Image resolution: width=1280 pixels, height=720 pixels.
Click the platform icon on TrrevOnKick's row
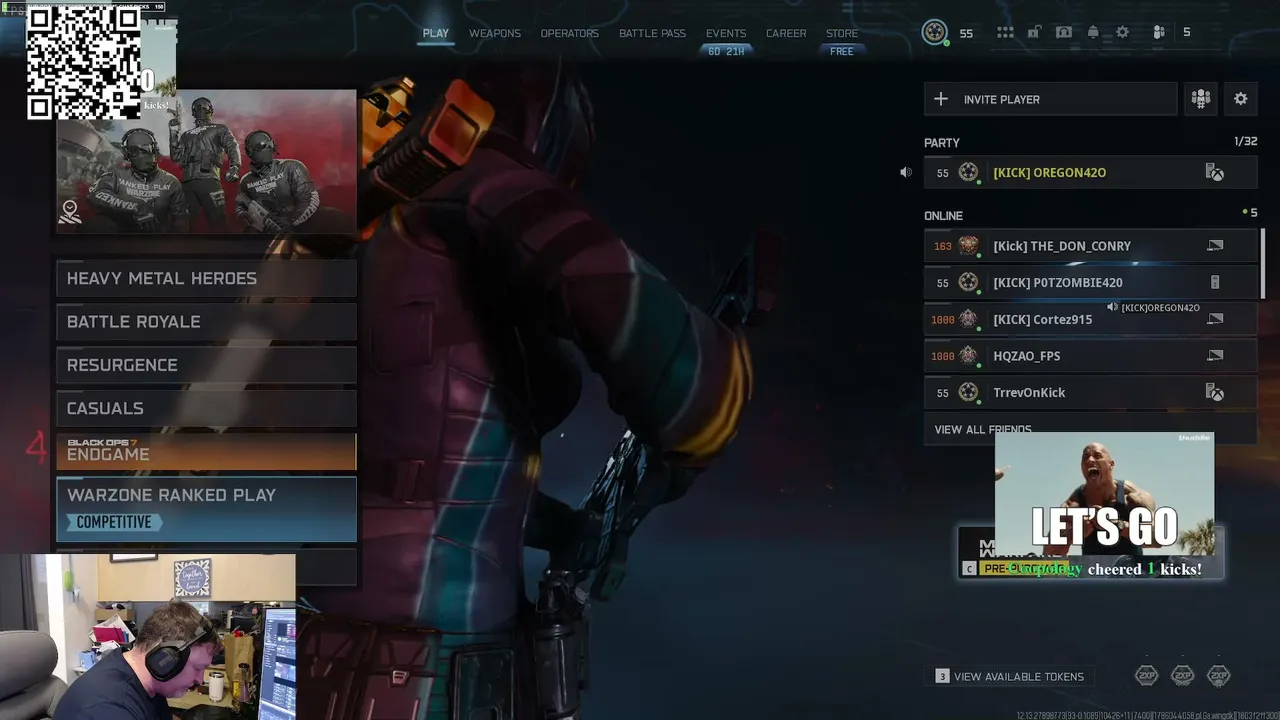pos(1215,392)
